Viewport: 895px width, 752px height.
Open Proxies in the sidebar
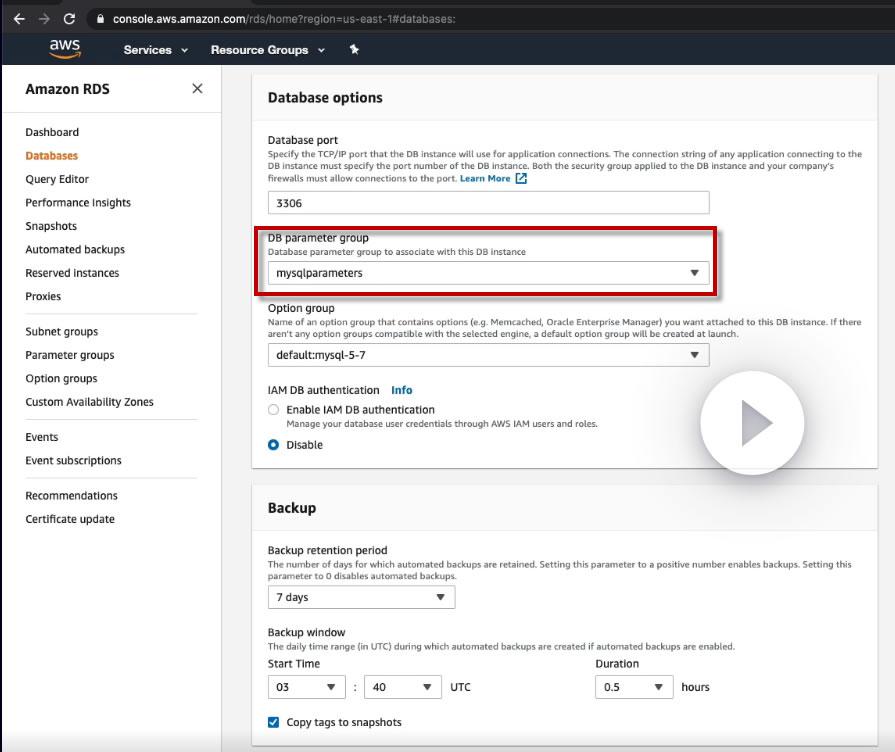click(x=43, y=296)
